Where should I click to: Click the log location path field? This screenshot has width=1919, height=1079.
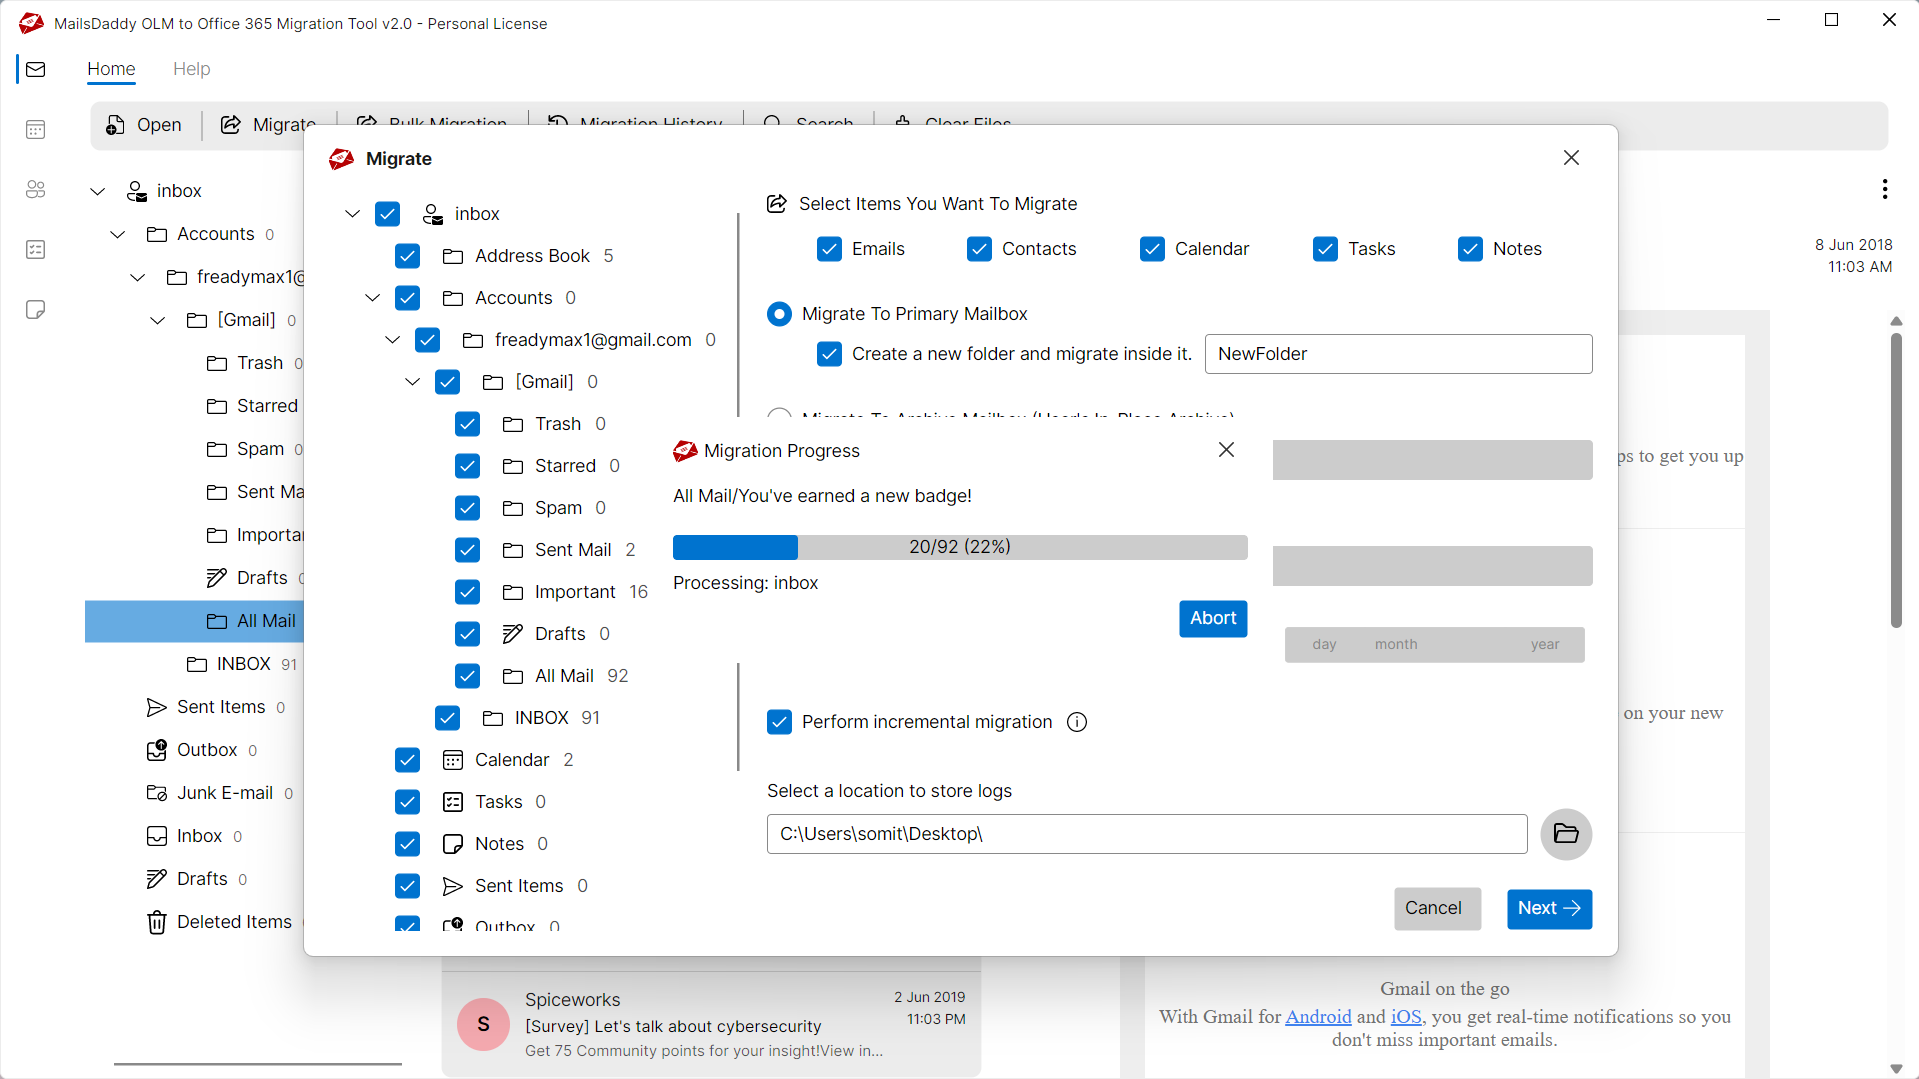[1147, 834]
